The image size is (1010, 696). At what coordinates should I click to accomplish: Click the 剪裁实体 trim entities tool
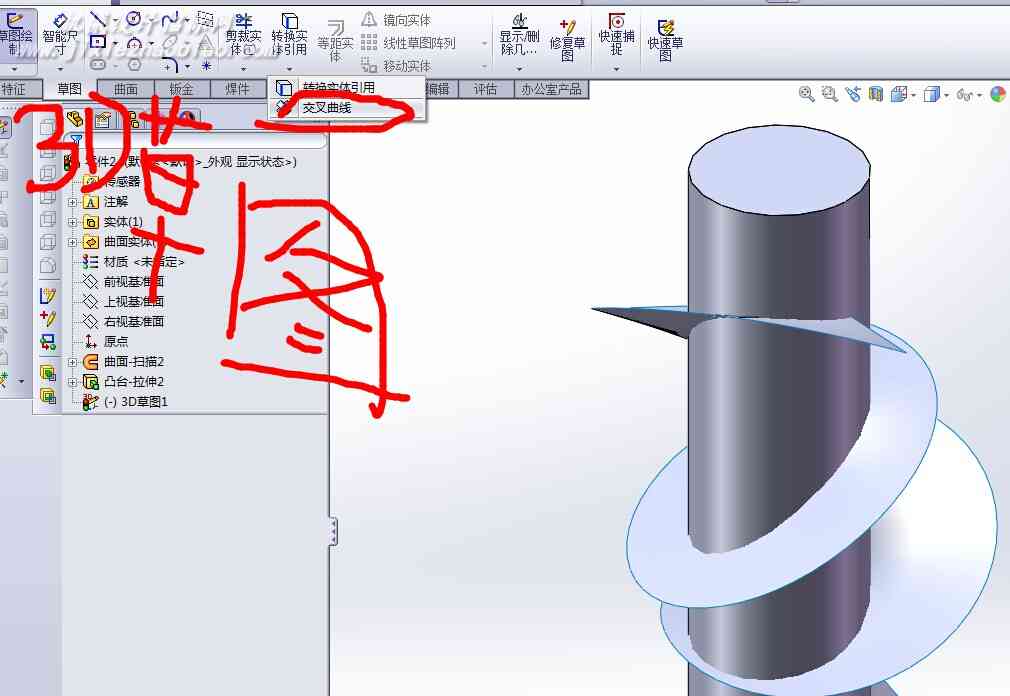pos(243,35)
